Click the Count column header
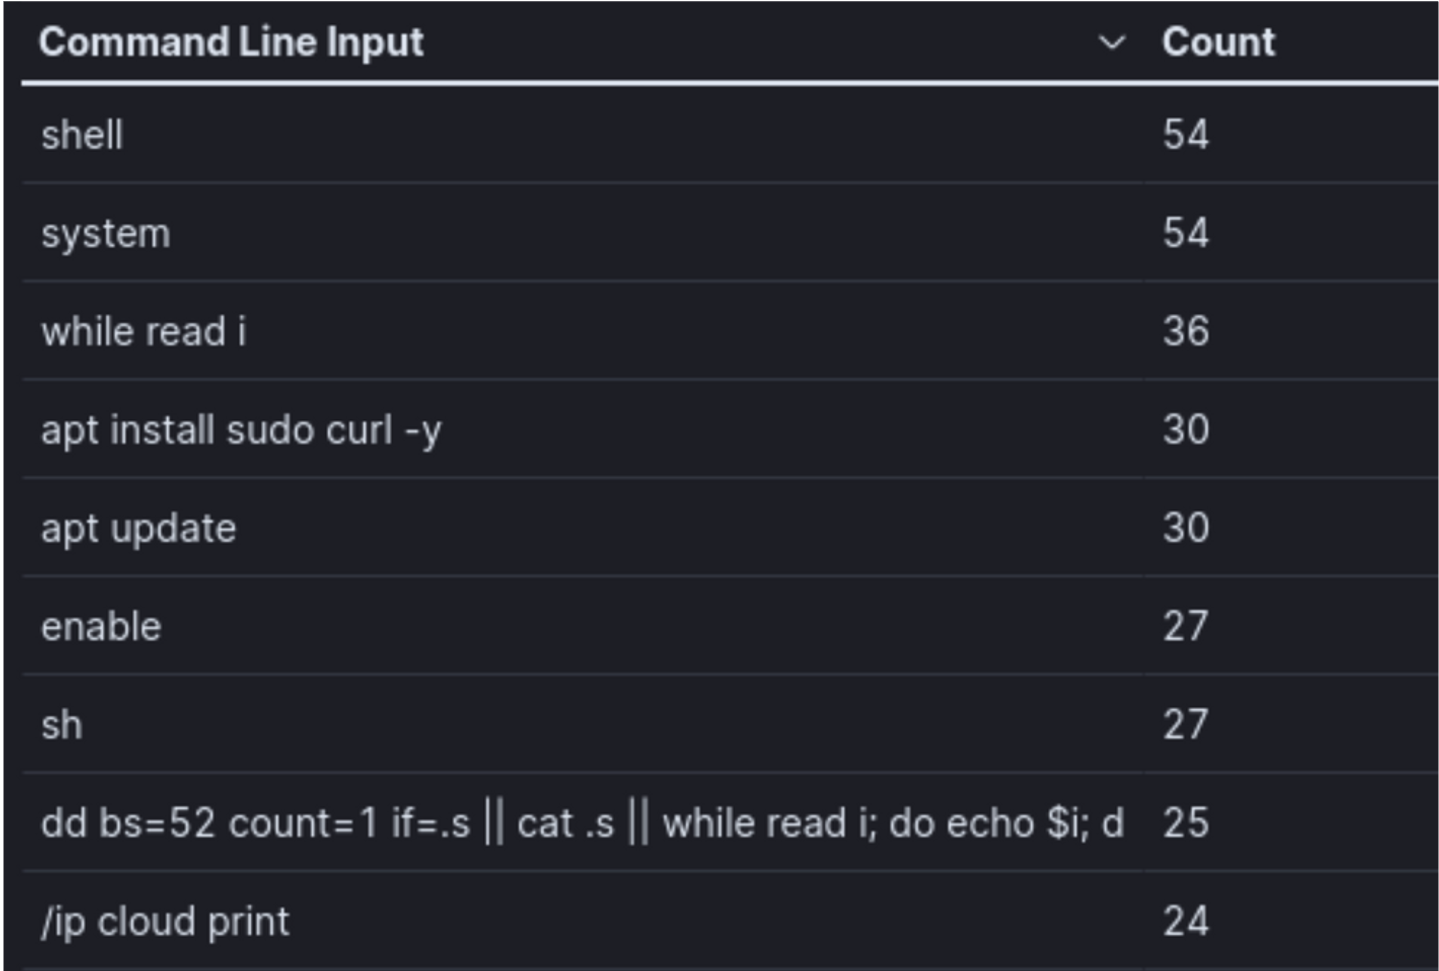The height and width of the screenshot is (971, 1439). pyautogui.click(x=1218, y=42)
